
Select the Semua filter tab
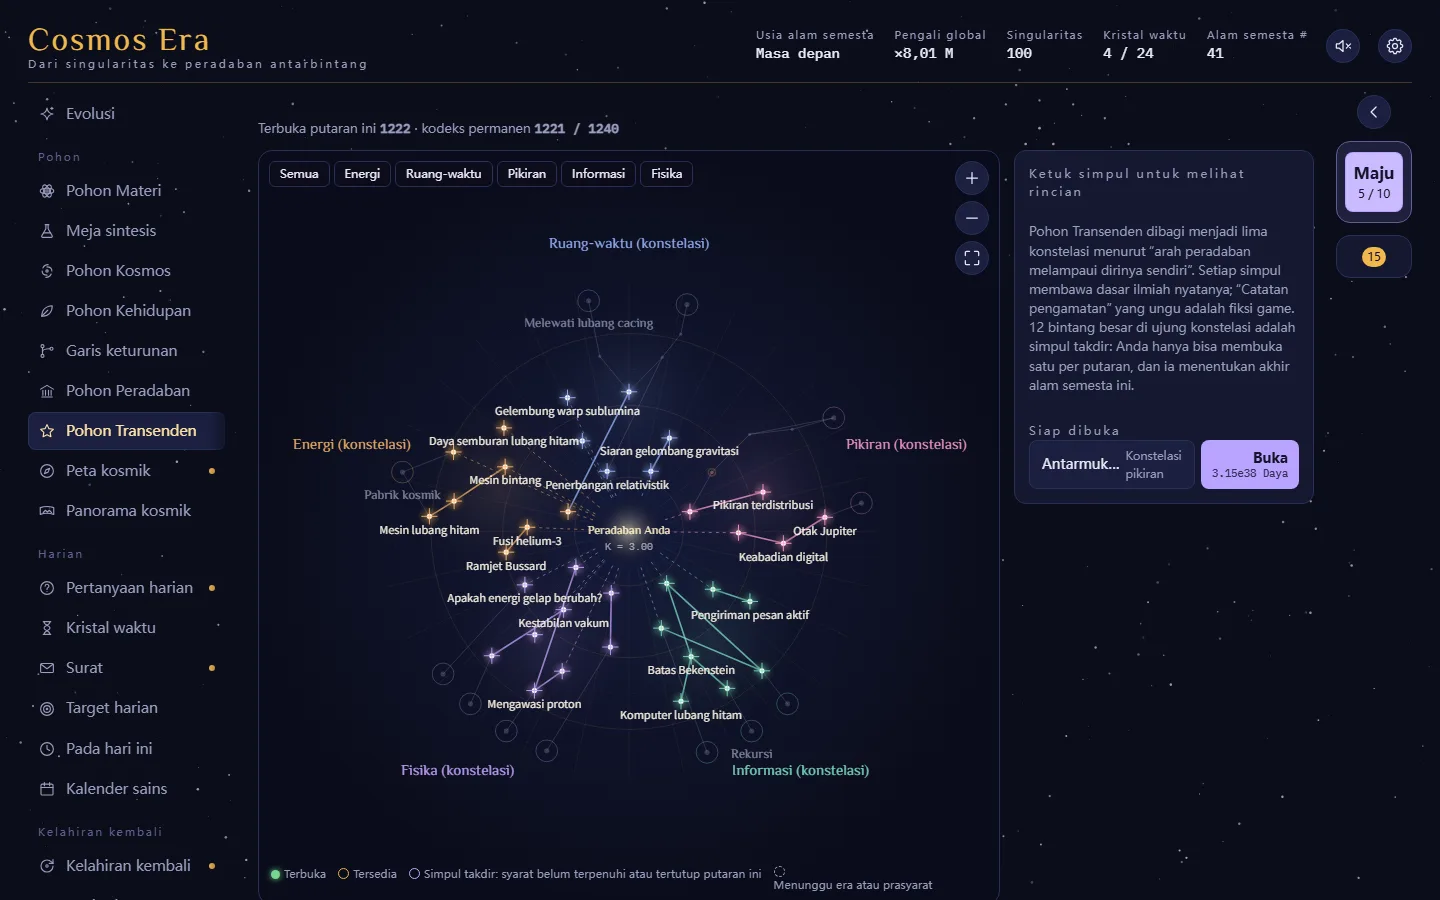[x=299, y=174]
